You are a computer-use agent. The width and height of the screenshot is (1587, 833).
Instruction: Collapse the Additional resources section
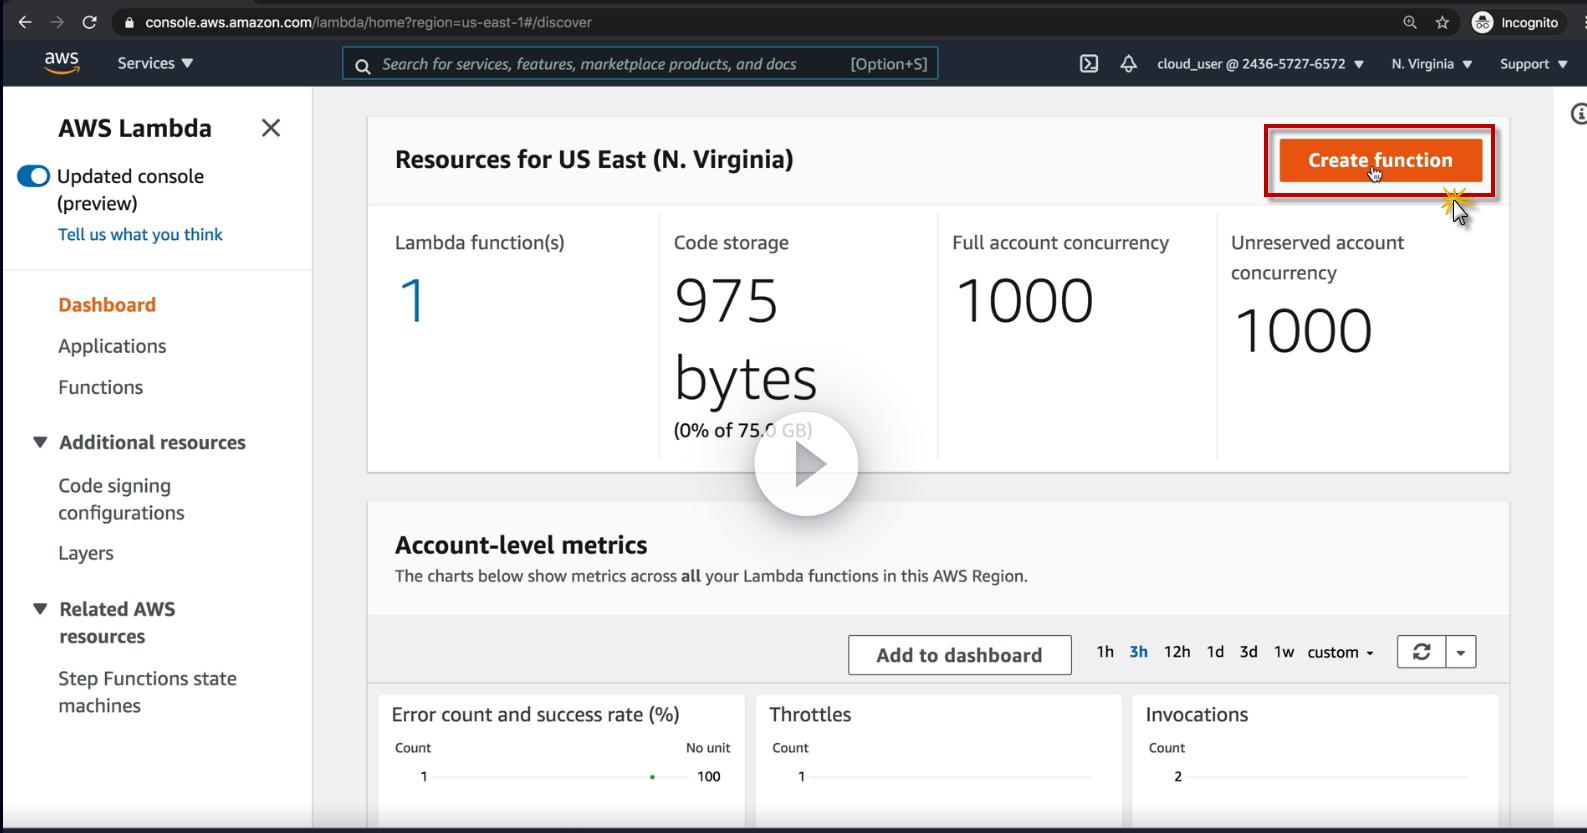40,442
